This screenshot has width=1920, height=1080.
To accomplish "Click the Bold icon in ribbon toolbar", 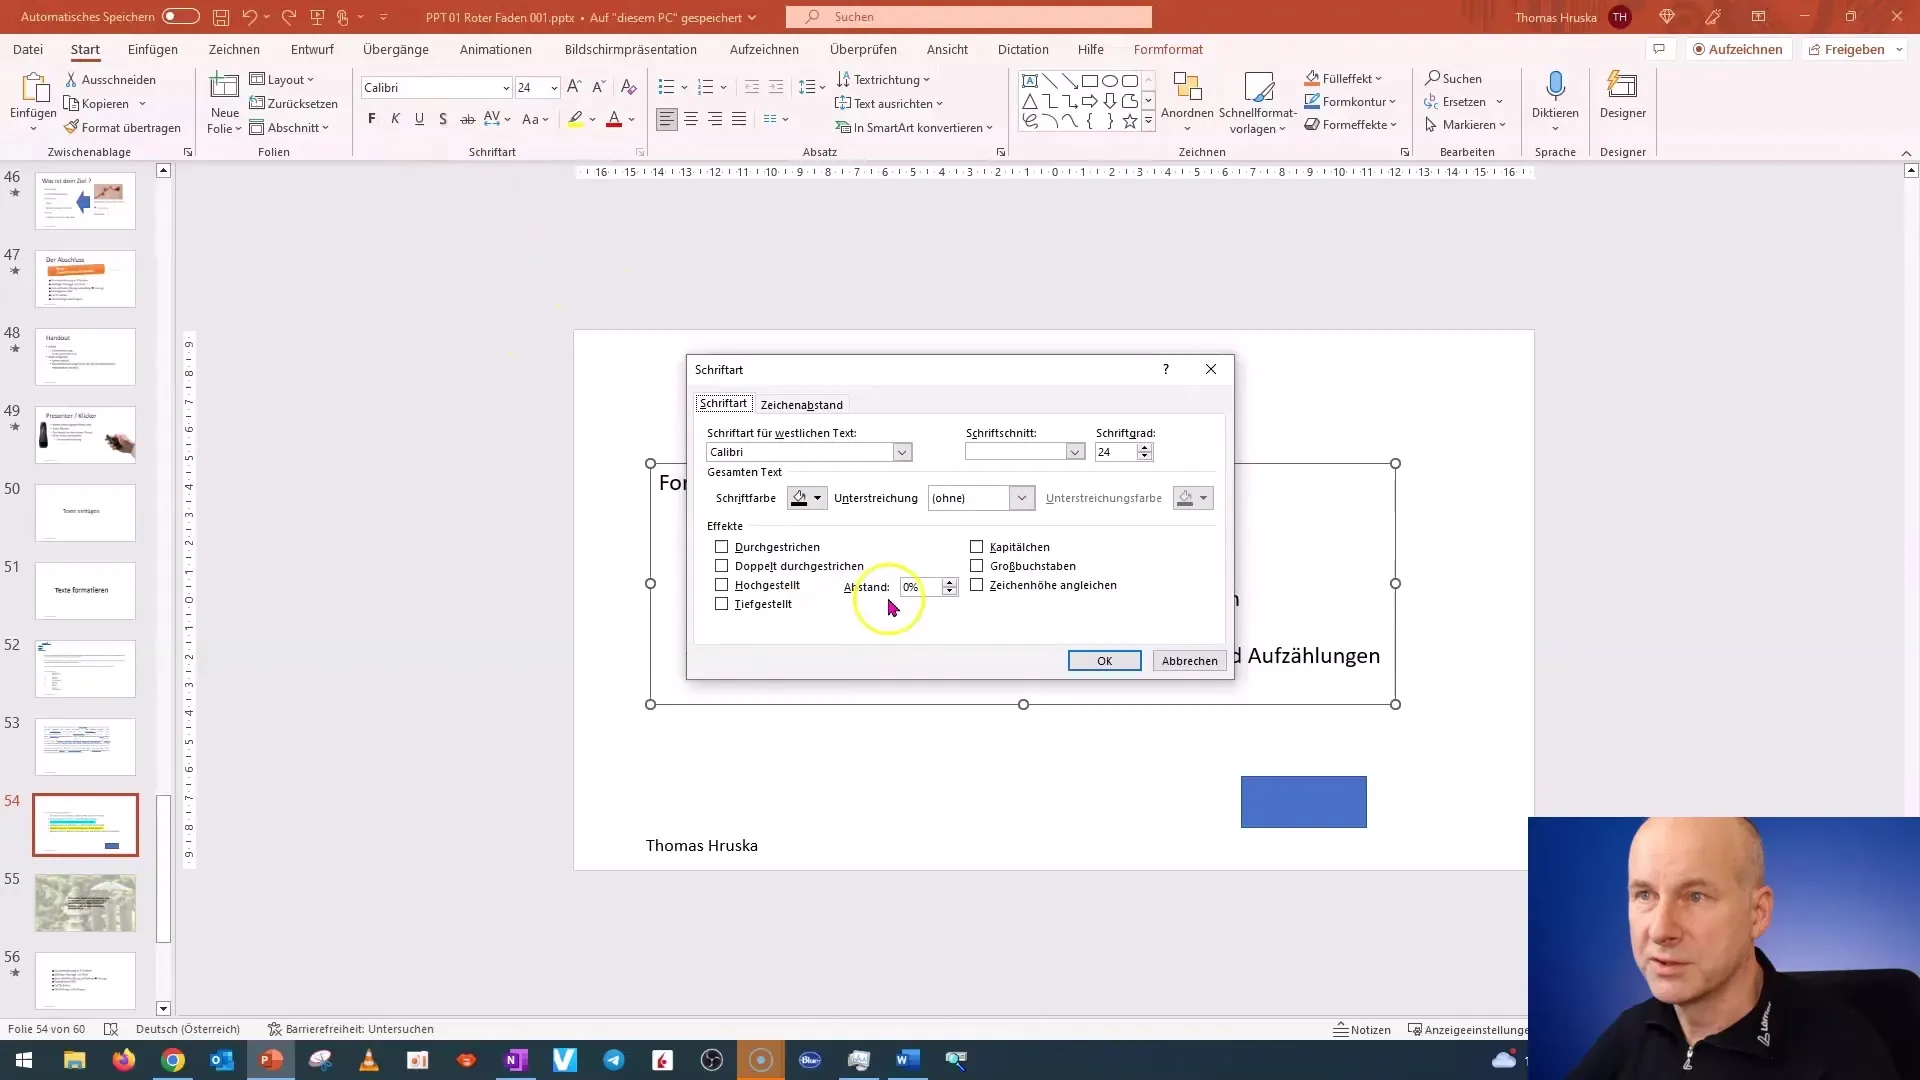I will [x=375, y=120].
